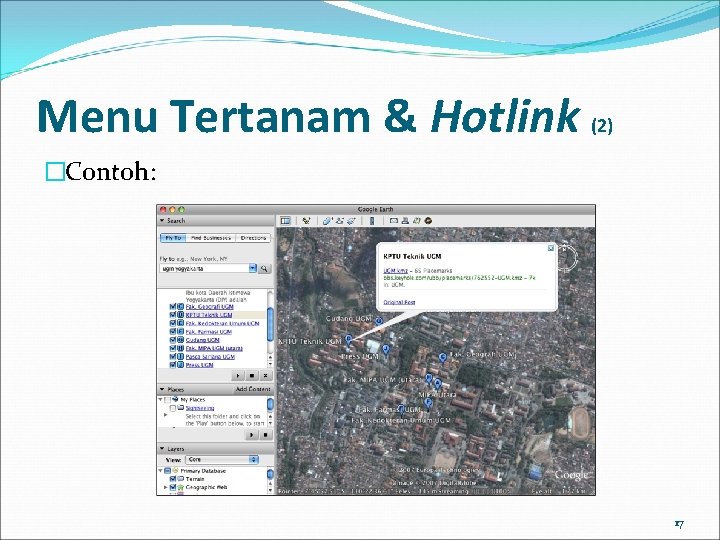Click the Print toolbar icon
720x540 pixels.
click(x=405, y=221)
